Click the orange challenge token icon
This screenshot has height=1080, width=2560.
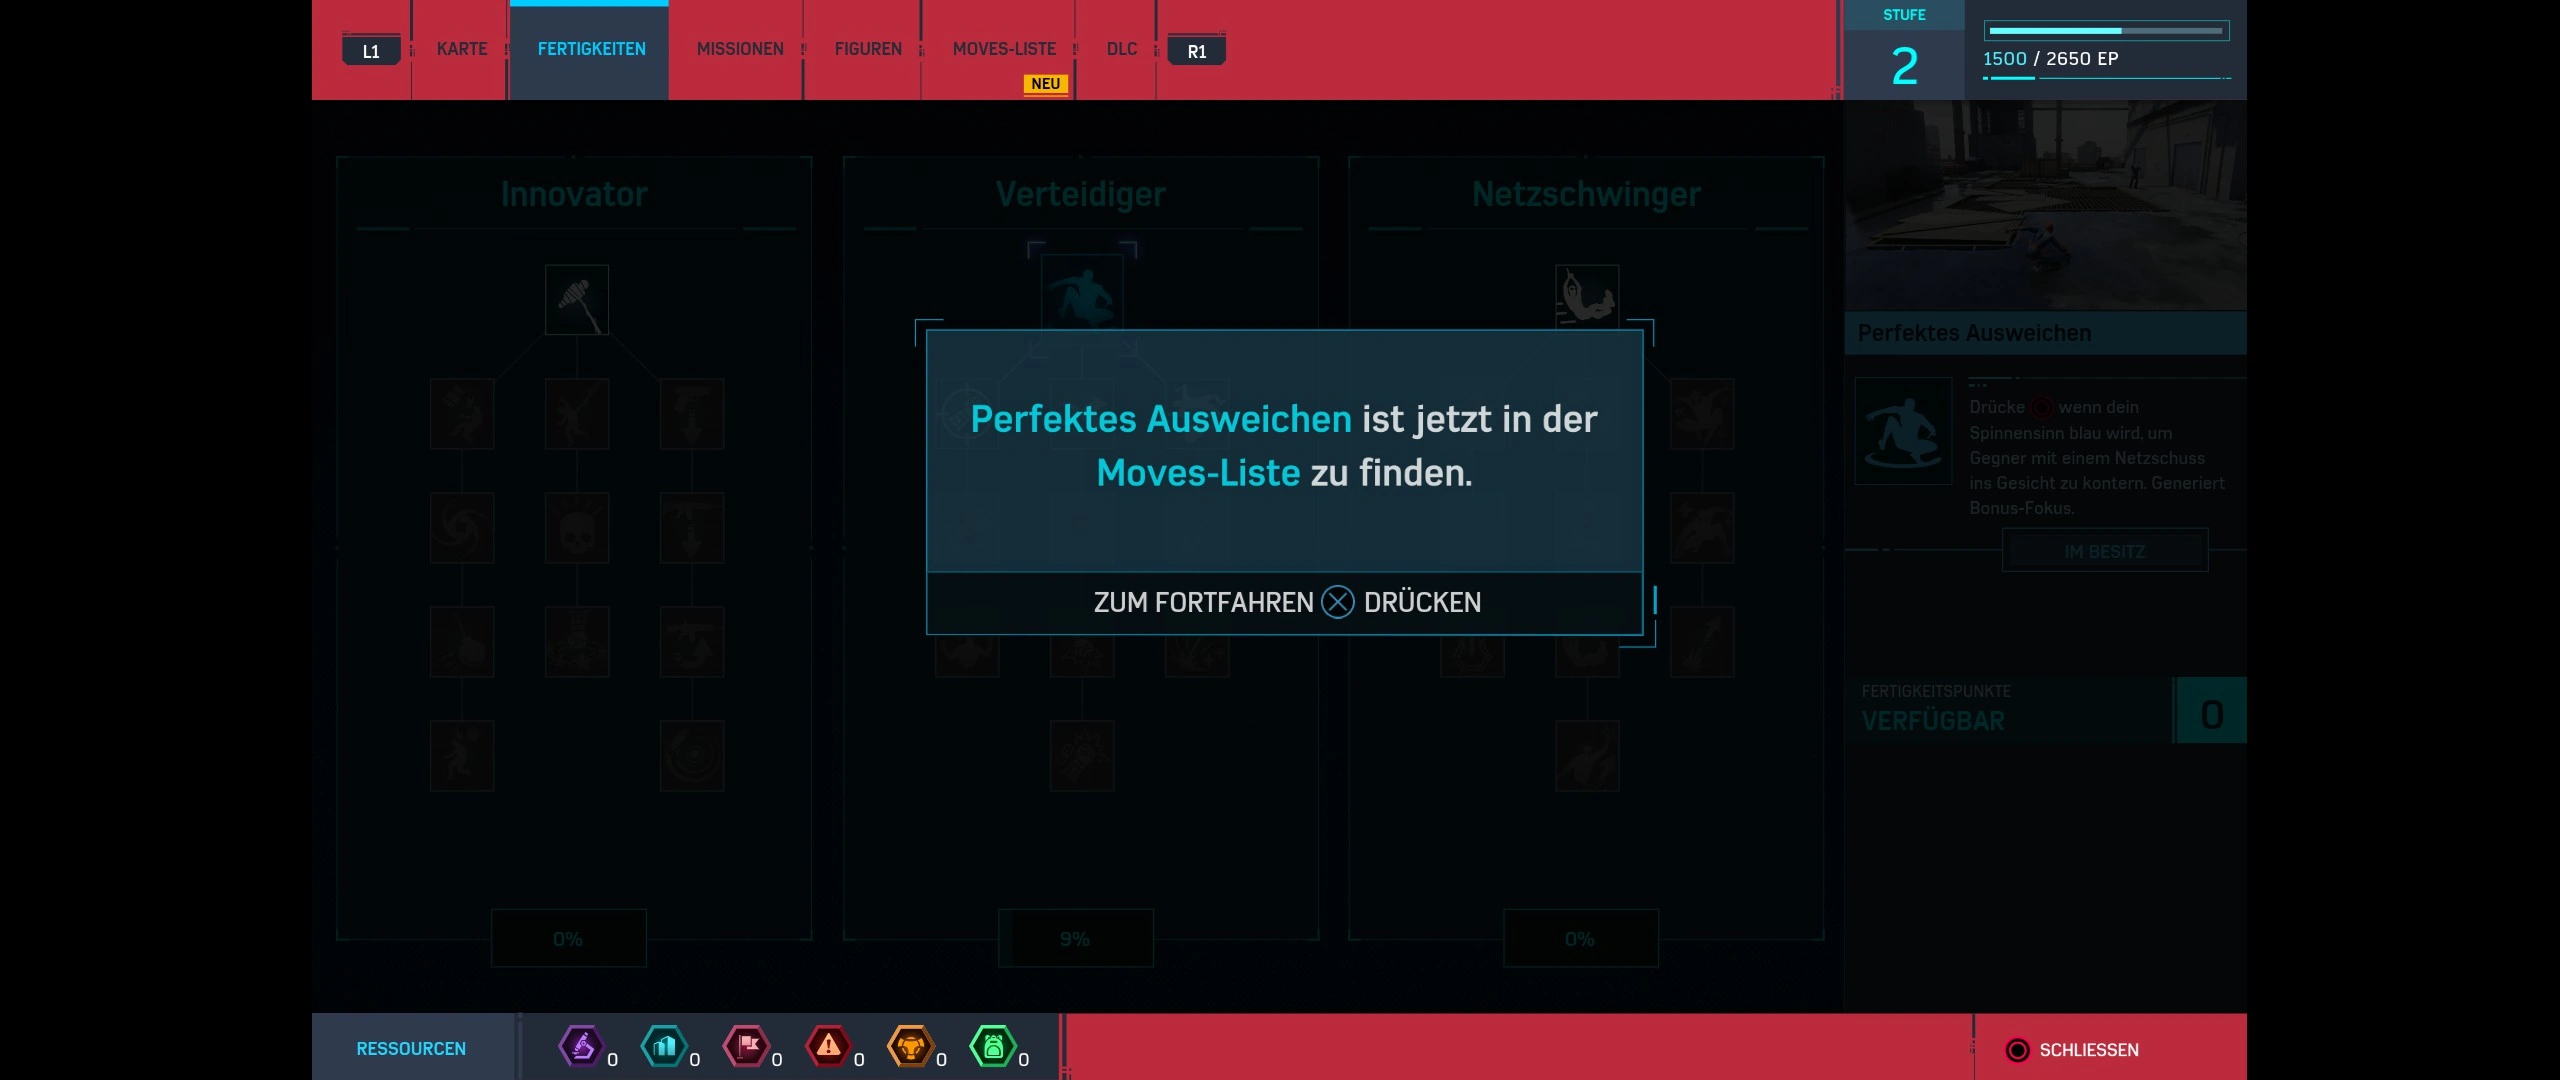point(910,1047)
